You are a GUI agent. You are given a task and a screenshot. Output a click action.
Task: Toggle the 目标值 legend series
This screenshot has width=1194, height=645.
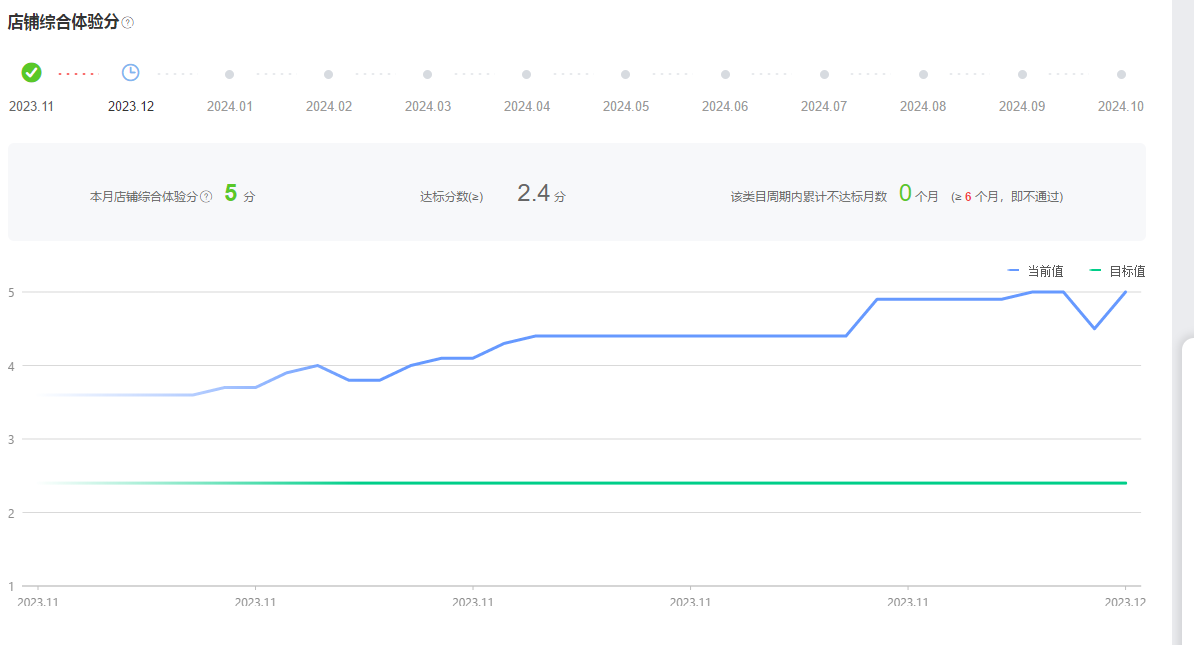pyautogui.click(x=1117, y=271)
